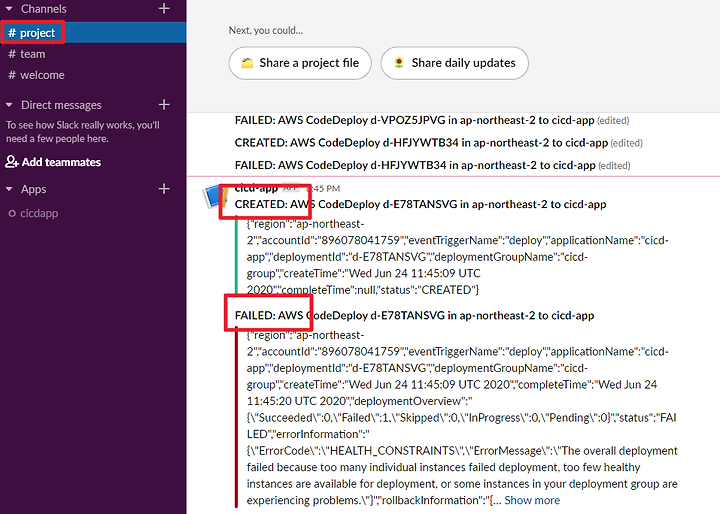Click the HEALTH_CONSTRAINTS error code text
The image size is (720, 514).
(393, 451)
